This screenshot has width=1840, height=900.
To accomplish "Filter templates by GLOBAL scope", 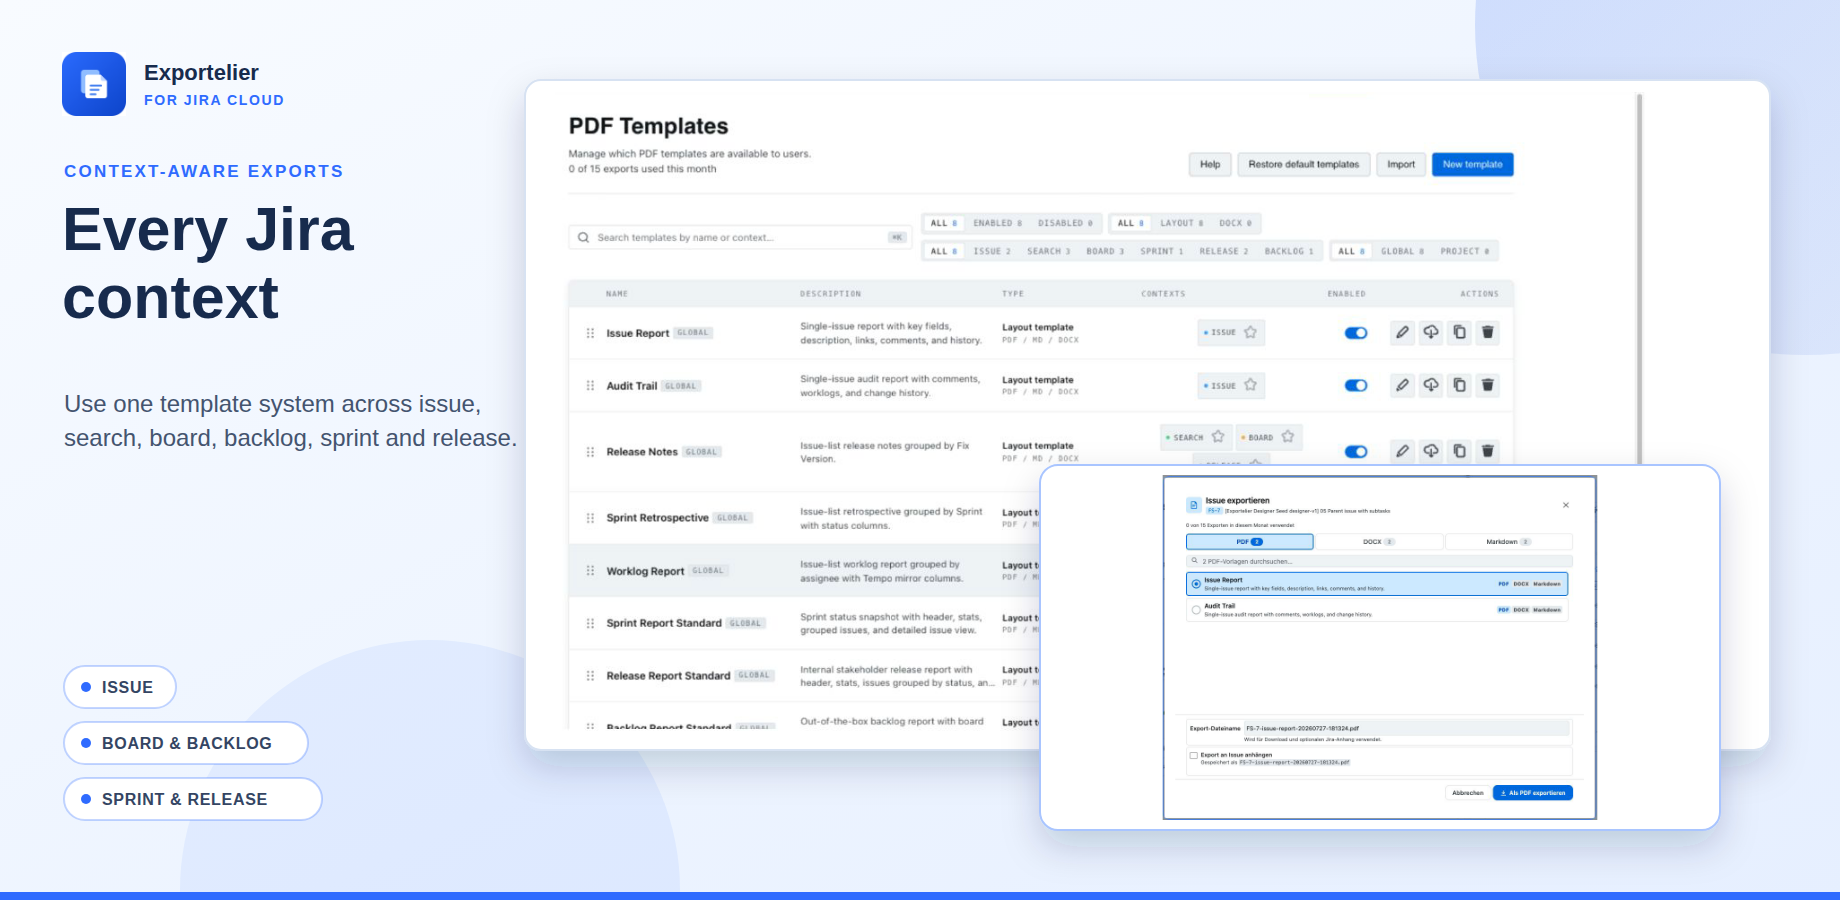I will pos(1402,251).
